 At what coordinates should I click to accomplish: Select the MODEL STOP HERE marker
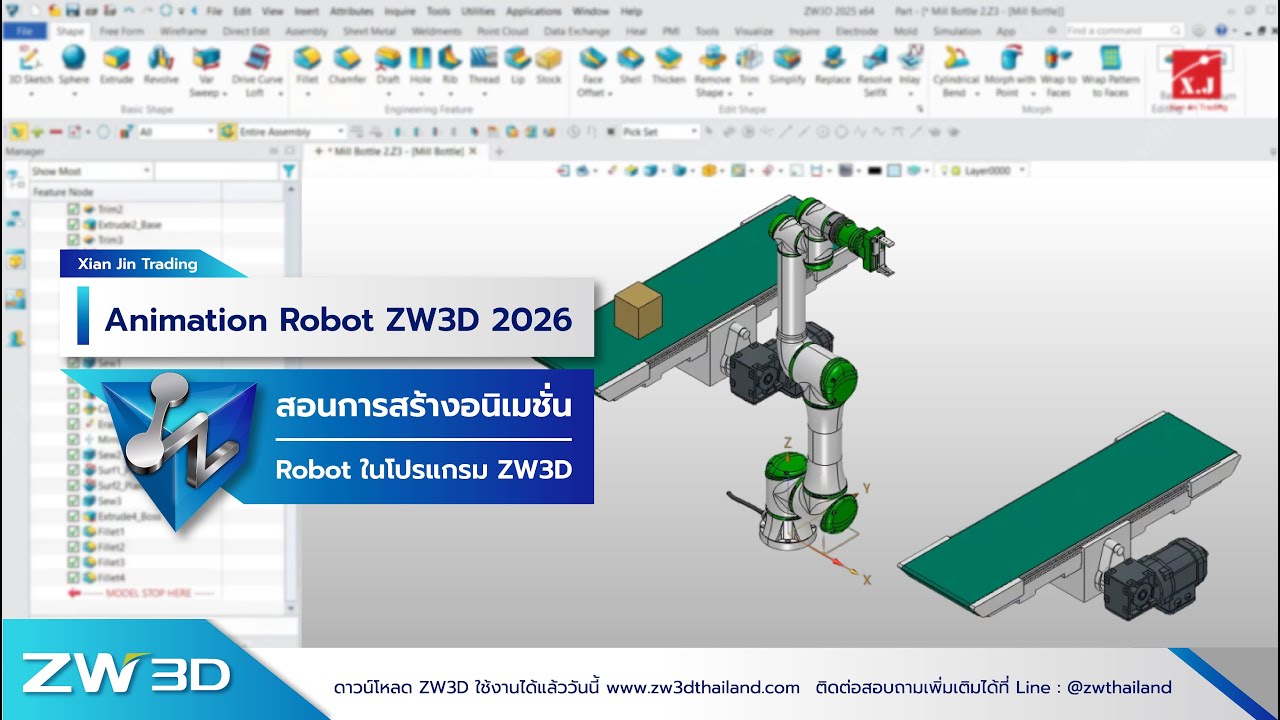[140, 593]
